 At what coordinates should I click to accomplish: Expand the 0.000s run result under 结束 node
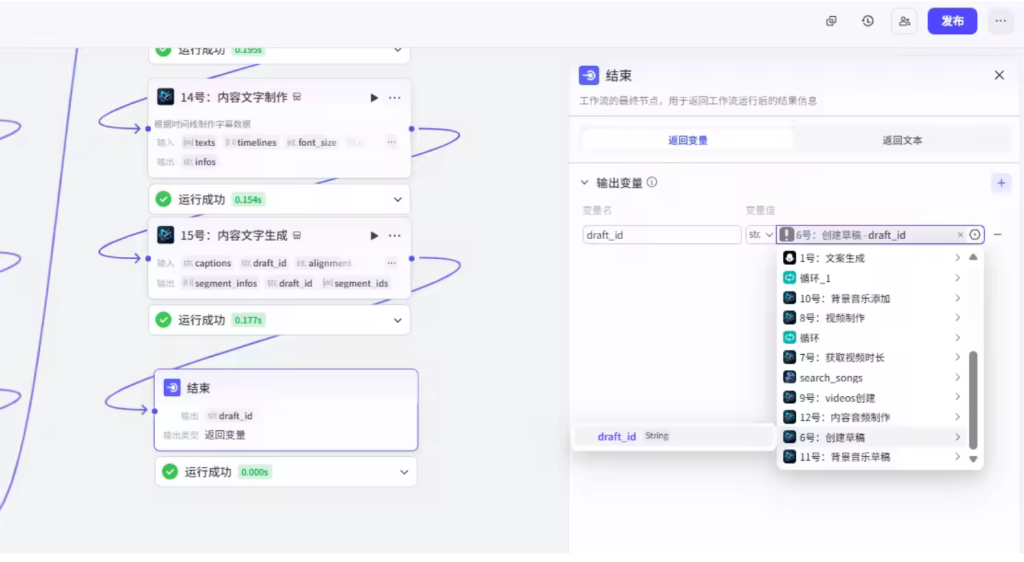404,472
